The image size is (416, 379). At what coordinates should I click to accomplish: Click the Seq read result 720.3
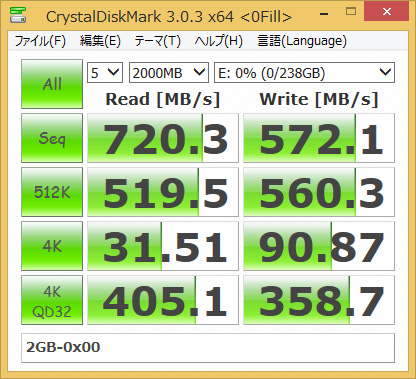click(163, 138)
